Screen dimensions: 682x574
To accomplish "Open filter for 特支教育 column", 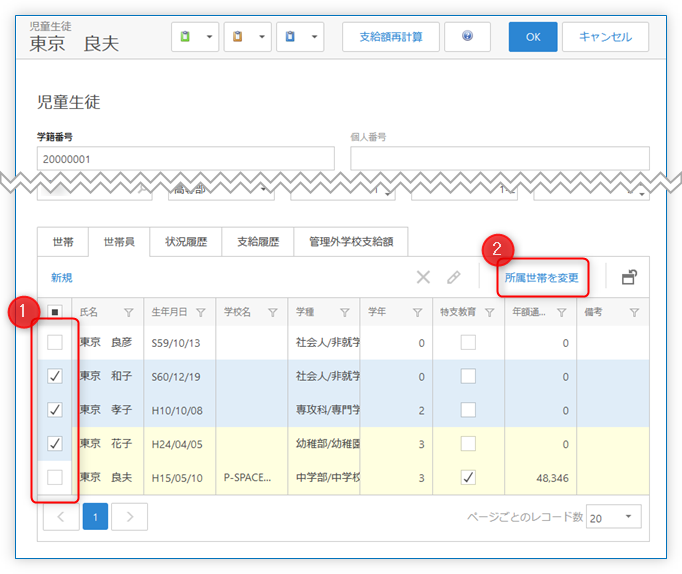I will (x=490, y=312).
